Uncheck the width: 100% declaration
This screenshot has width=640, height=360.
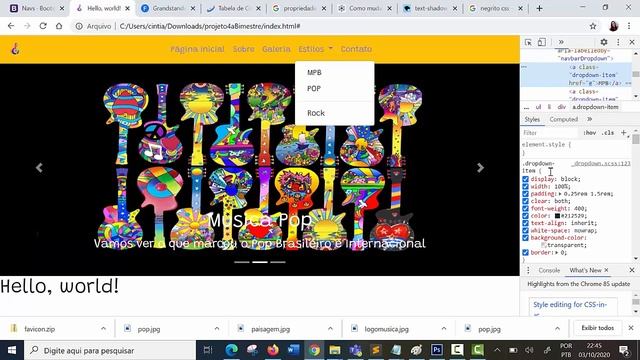point(525,187)
